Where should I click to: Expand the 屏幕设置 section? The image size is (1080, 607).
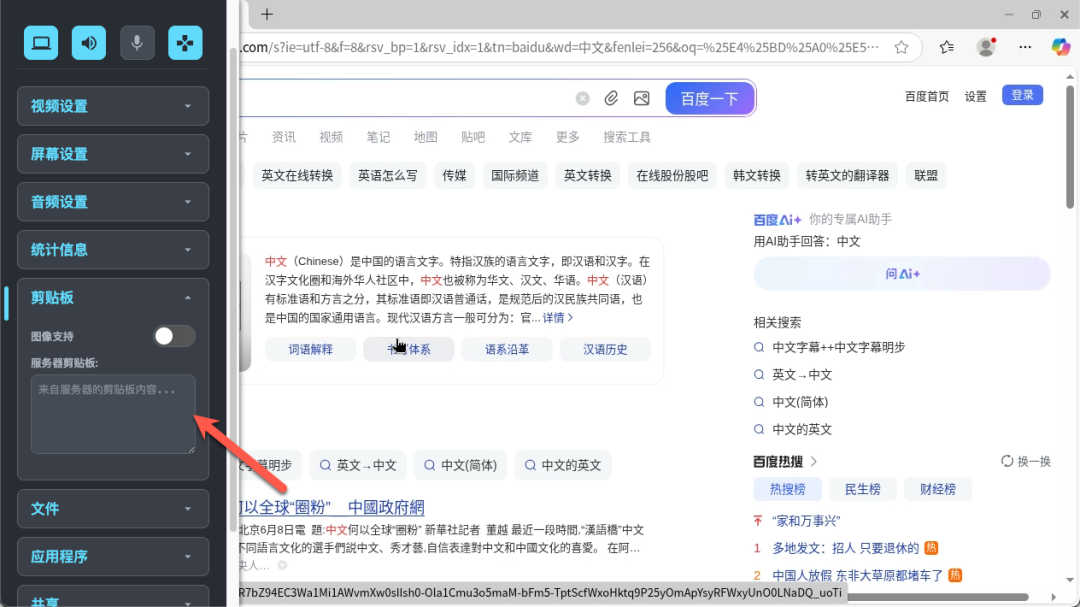click(x=113, y=154)
